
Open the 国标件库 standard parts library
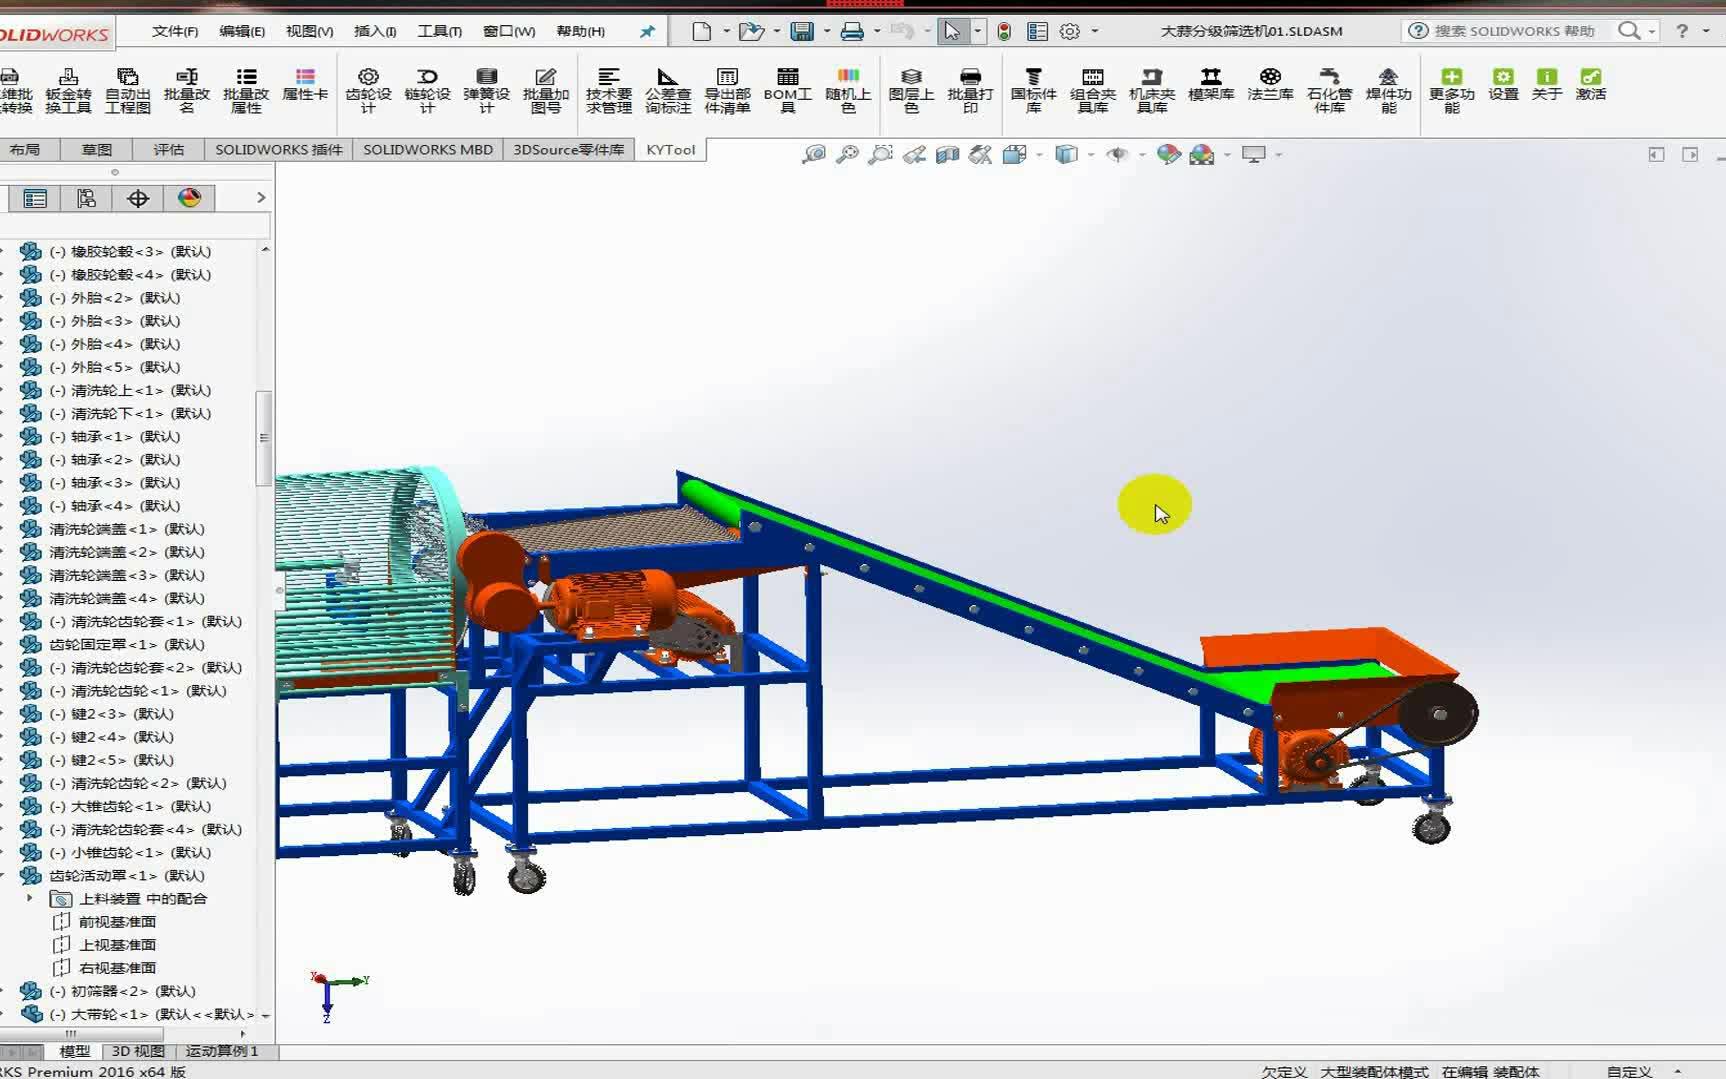pos(1033,90)
